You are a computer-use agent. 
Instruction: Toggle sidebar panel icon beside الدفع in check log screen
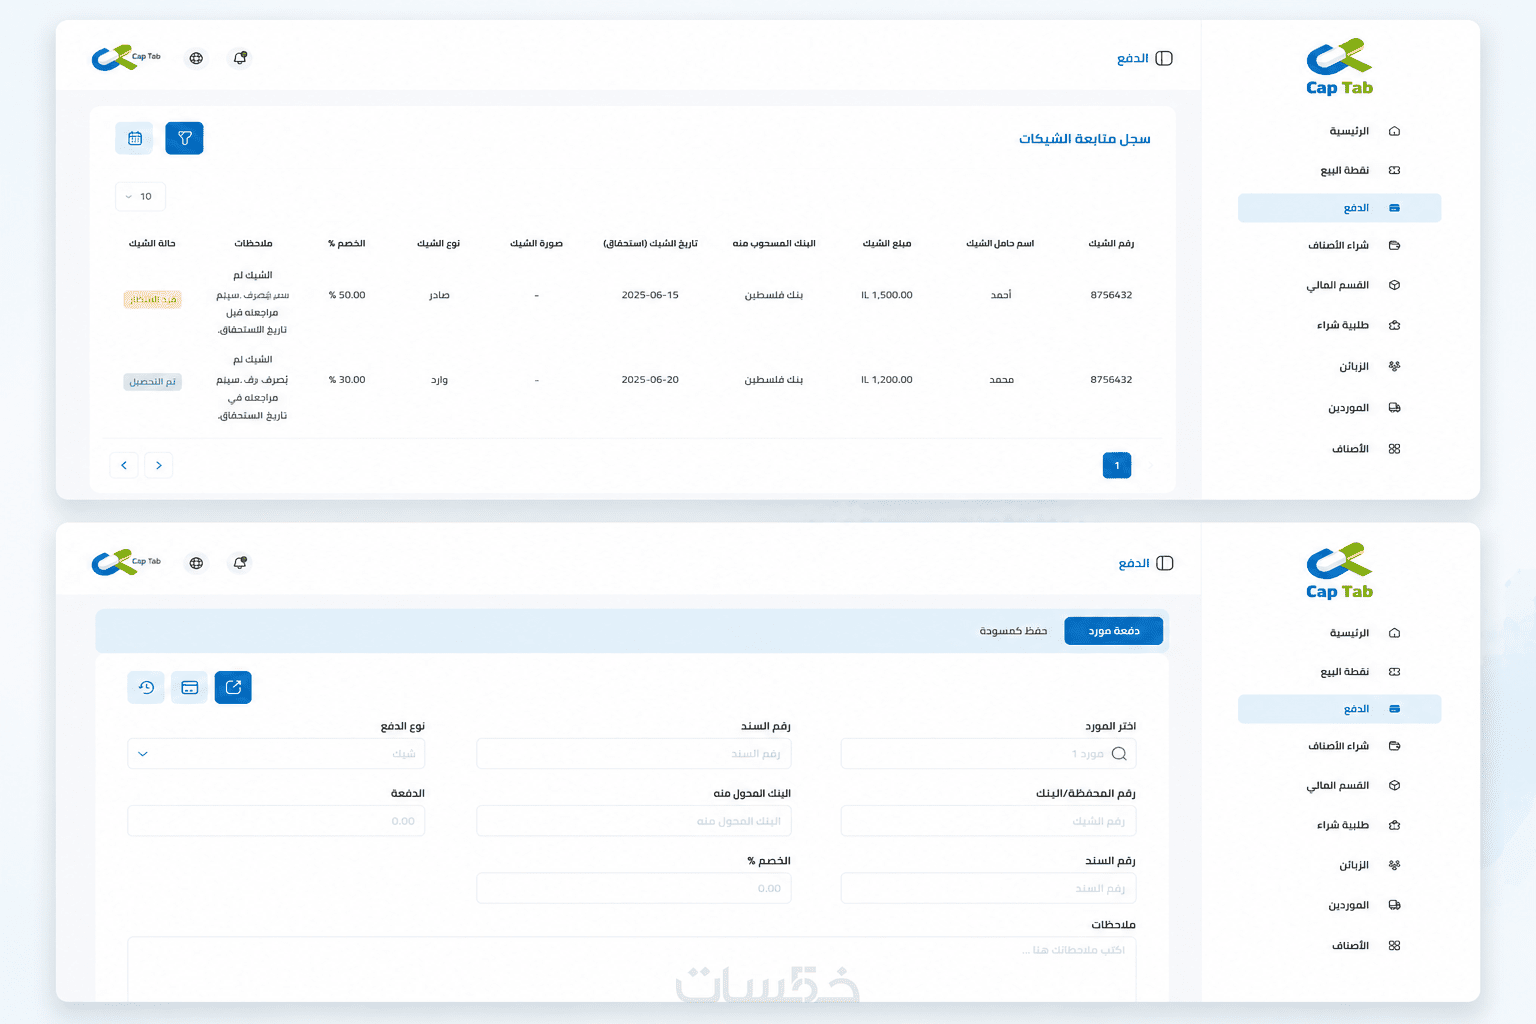click(1164, 58)
